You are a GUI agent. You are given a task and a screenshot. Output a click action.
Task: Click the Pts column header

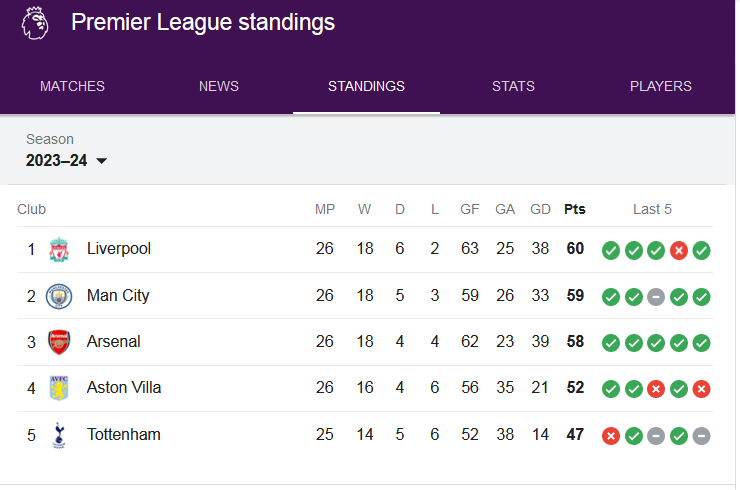pyautogui.click(x=575, y=209)
